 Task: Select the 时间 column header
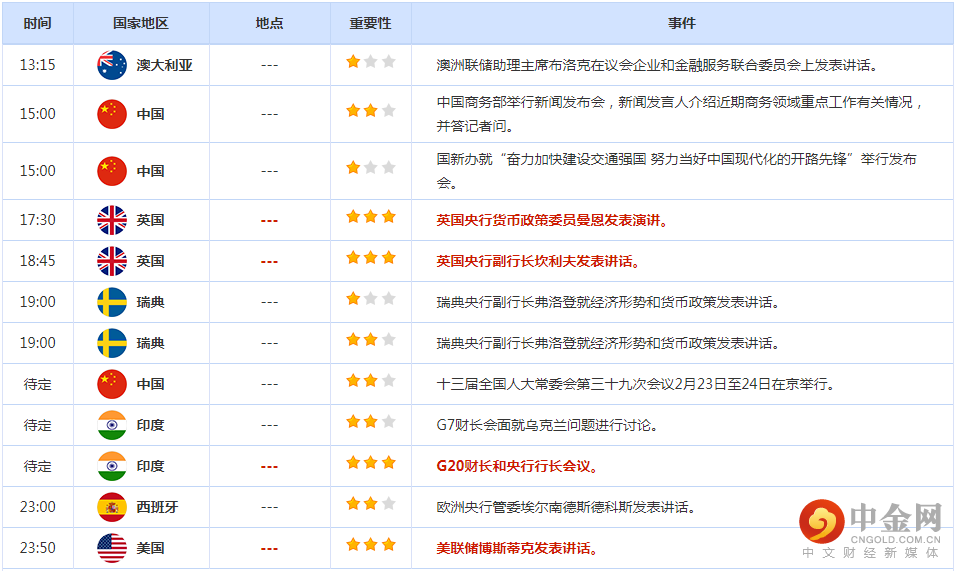pos(37,23)
